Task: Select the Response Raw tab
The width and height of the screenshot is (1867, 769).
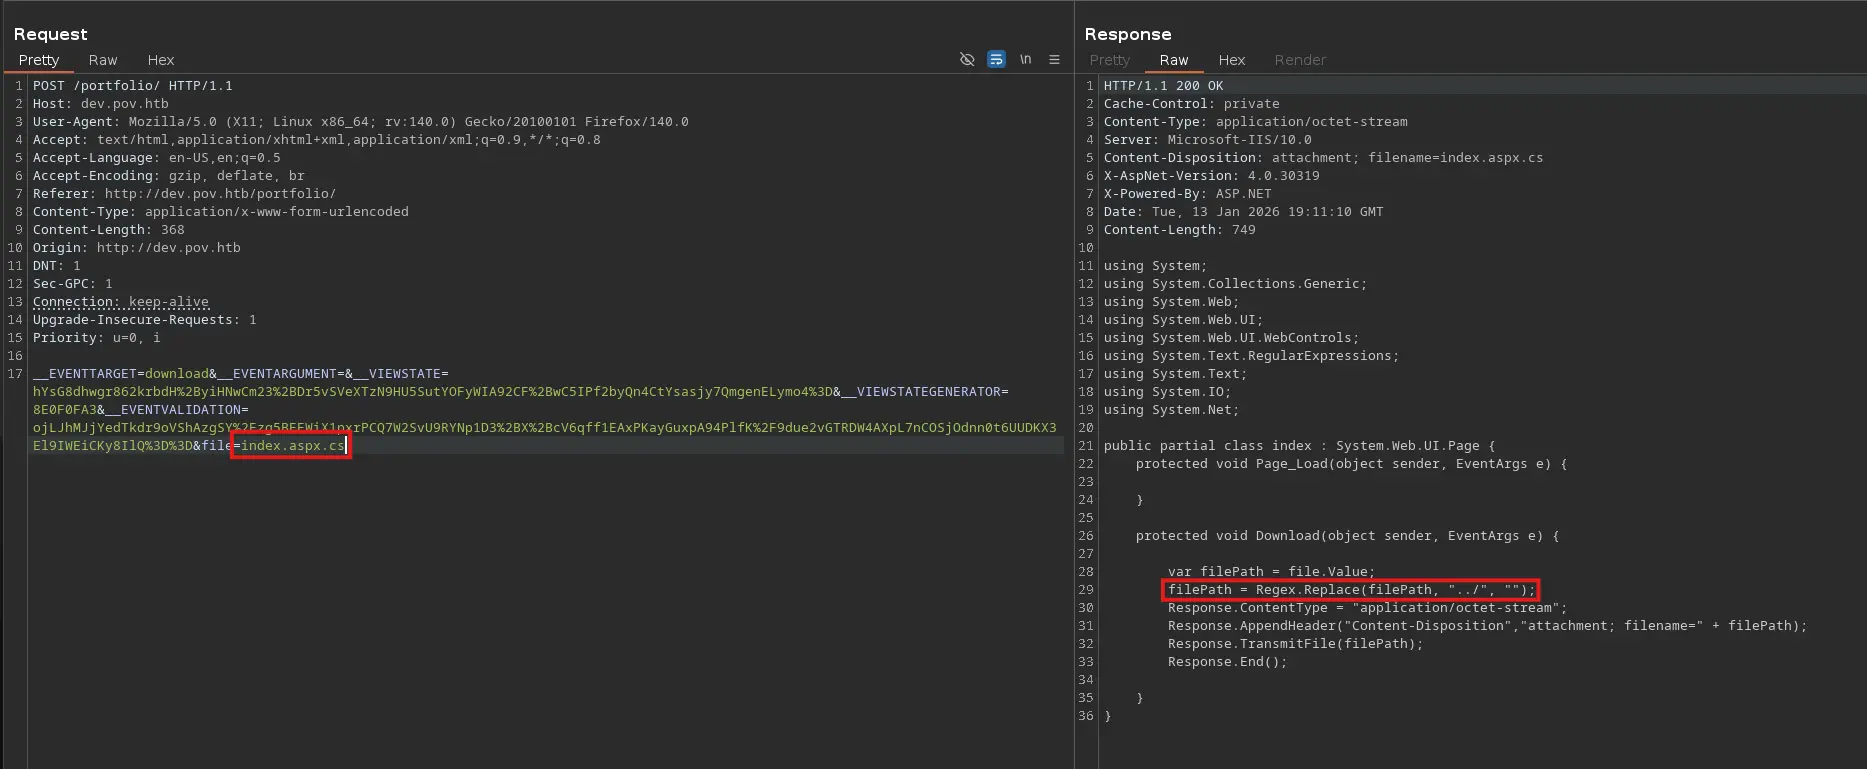Action: click(1173, 60)
